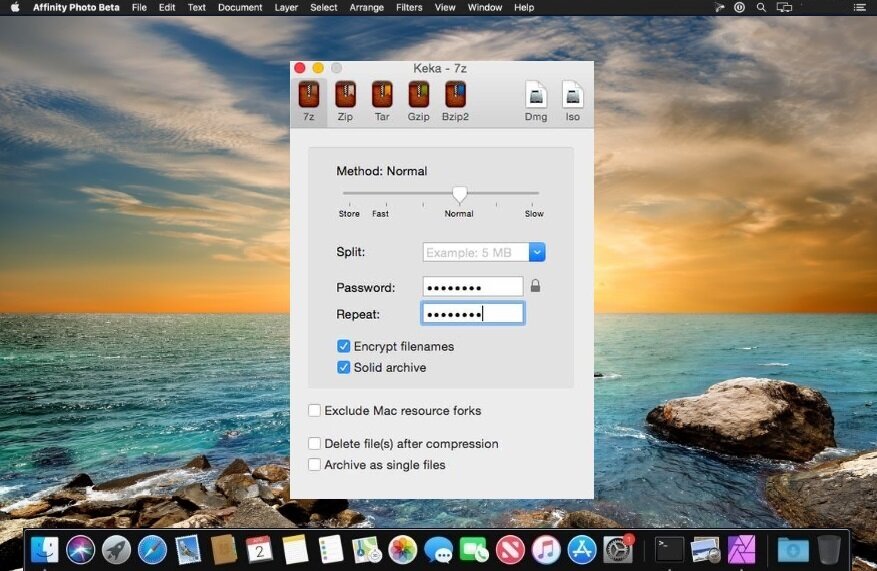Open the Text menu
The height and width of the screenshot is (571, 877).
pyautogui.click(x=196, y=7)
